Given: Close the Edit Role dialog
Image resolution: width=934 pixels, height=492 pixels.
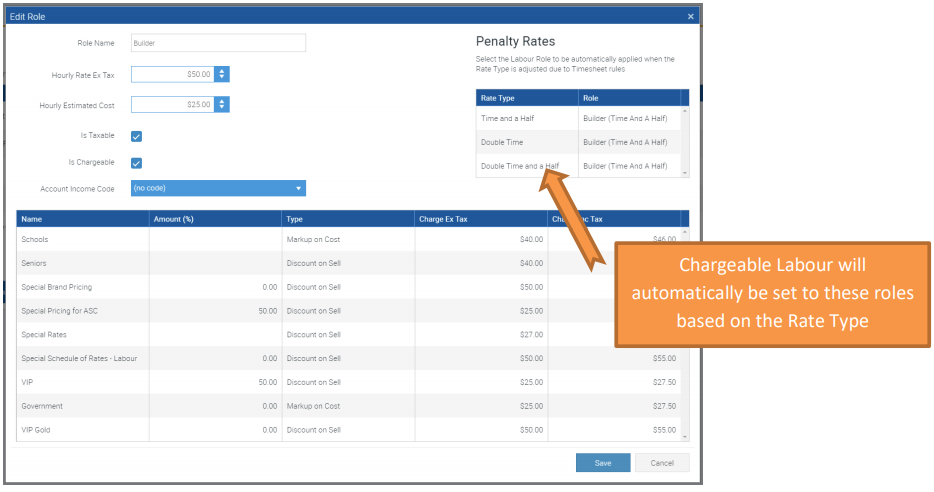Looking at the screenshot, I should tap(690, 16).
